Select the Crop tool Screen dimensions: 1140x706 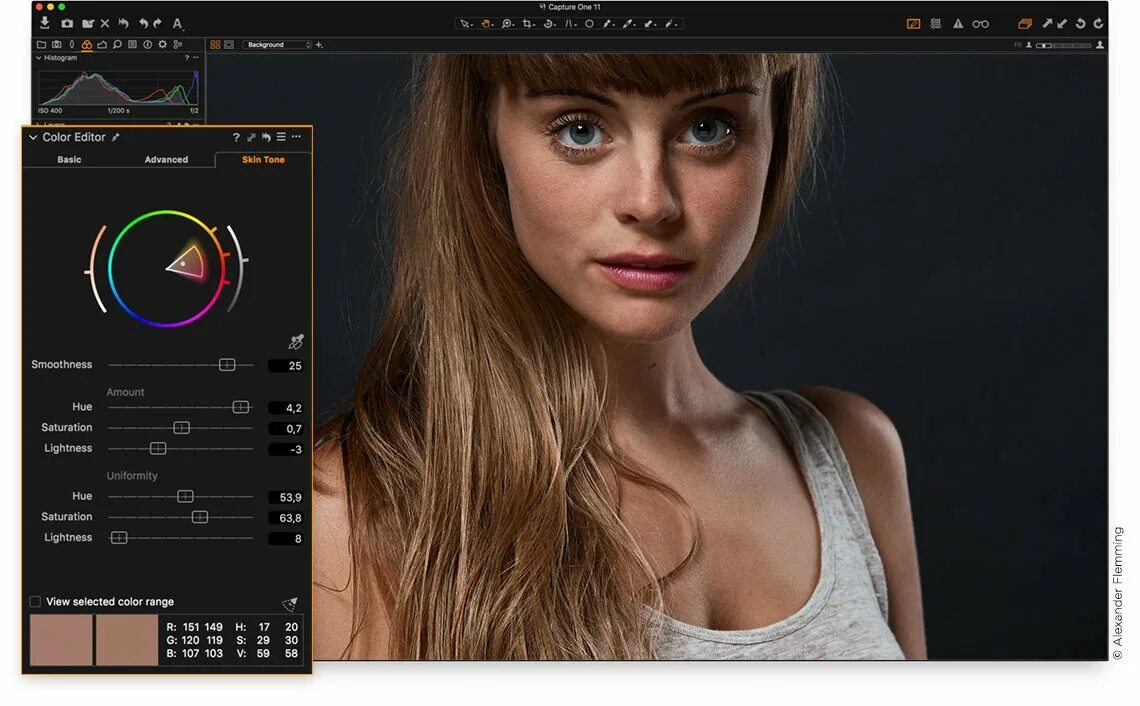coord(529,24)
